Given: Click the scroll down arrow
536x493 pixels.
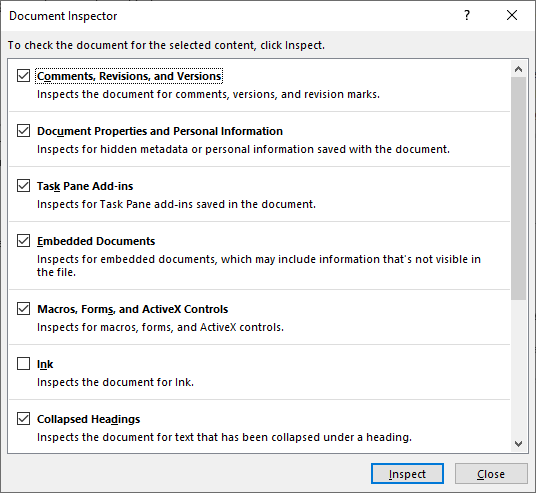Looking at the screenshot, I should point(518,444).
